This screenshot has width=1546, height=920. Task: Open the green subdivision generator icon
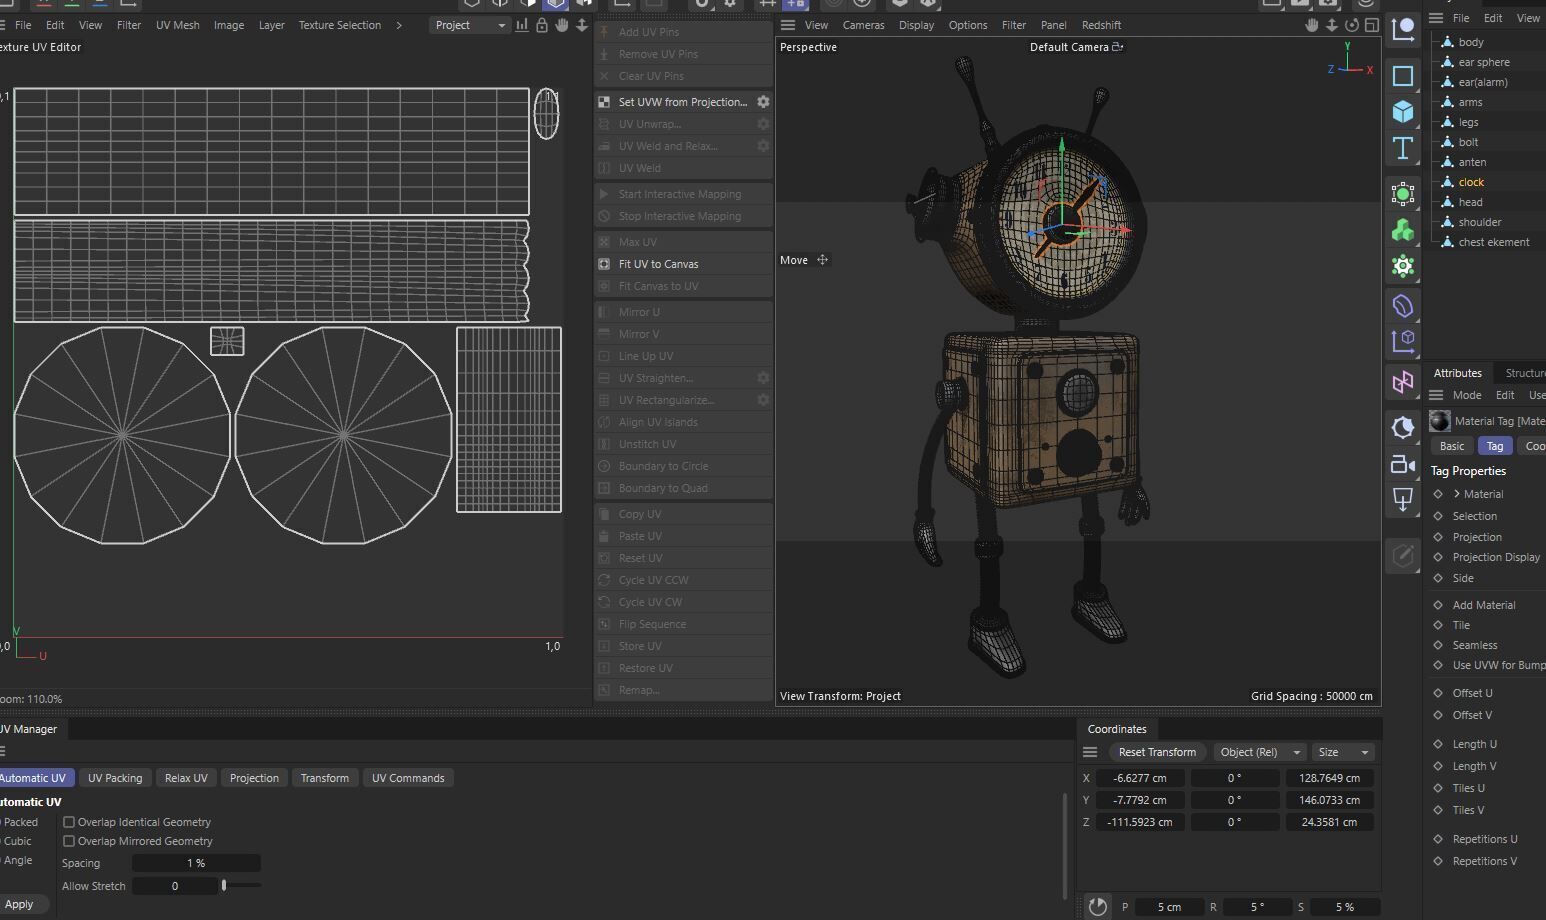point(1403,194)
